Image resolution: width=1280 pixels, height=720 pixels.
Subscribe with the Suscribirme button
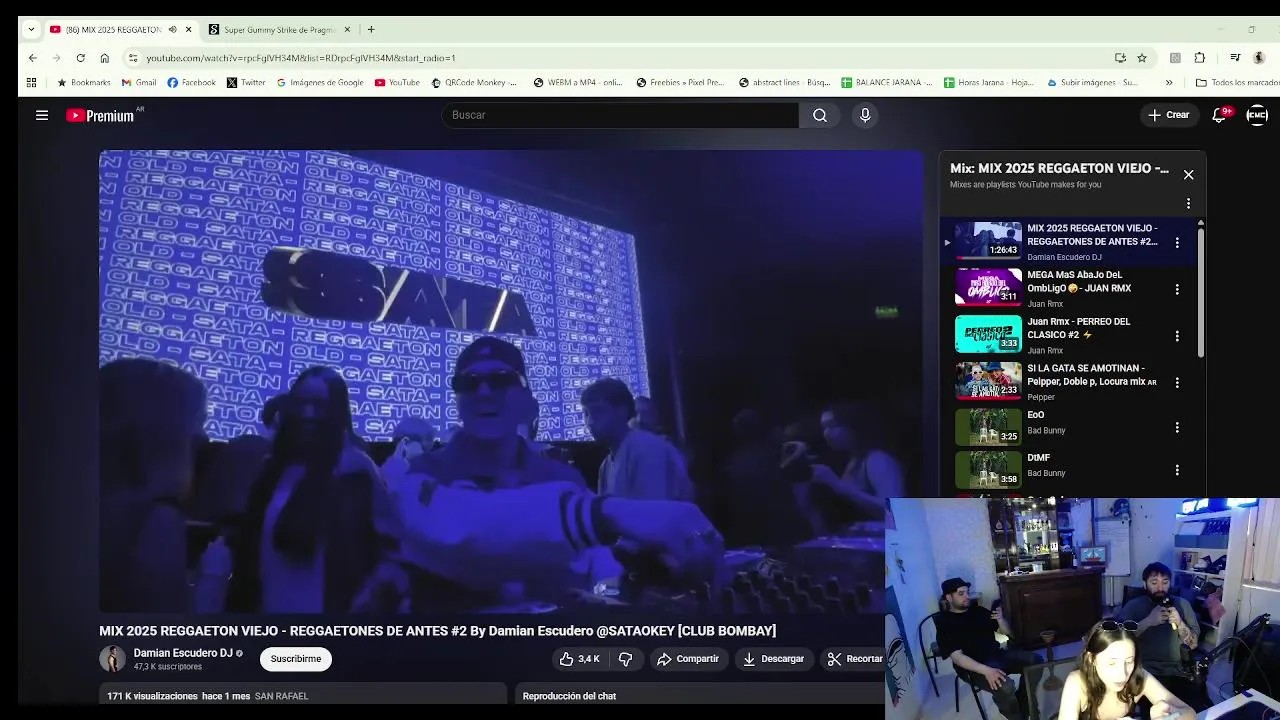tap(296, 659)
